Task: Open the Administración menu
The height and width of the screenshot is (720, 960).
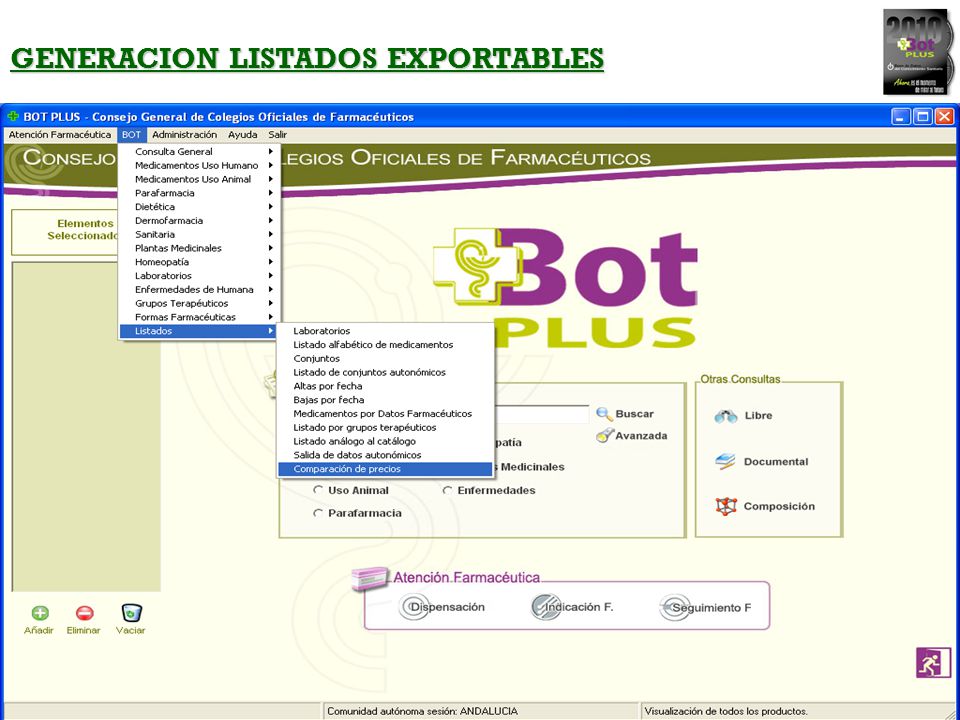Action: pos(184,135)
